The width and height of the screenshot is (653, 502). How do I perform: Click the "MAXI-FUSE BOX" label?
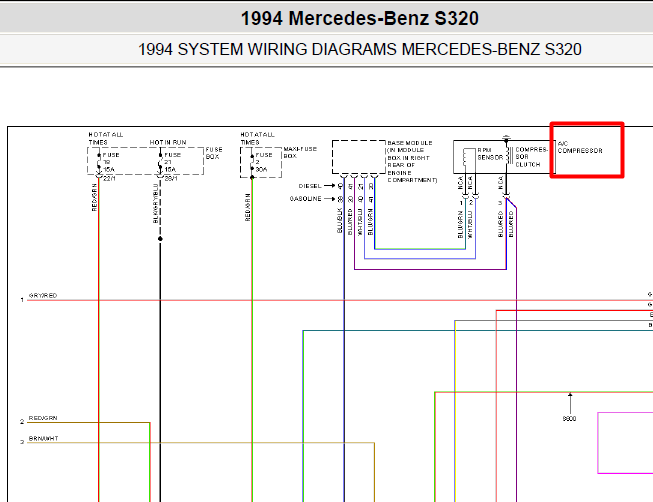tap(300, 152)
